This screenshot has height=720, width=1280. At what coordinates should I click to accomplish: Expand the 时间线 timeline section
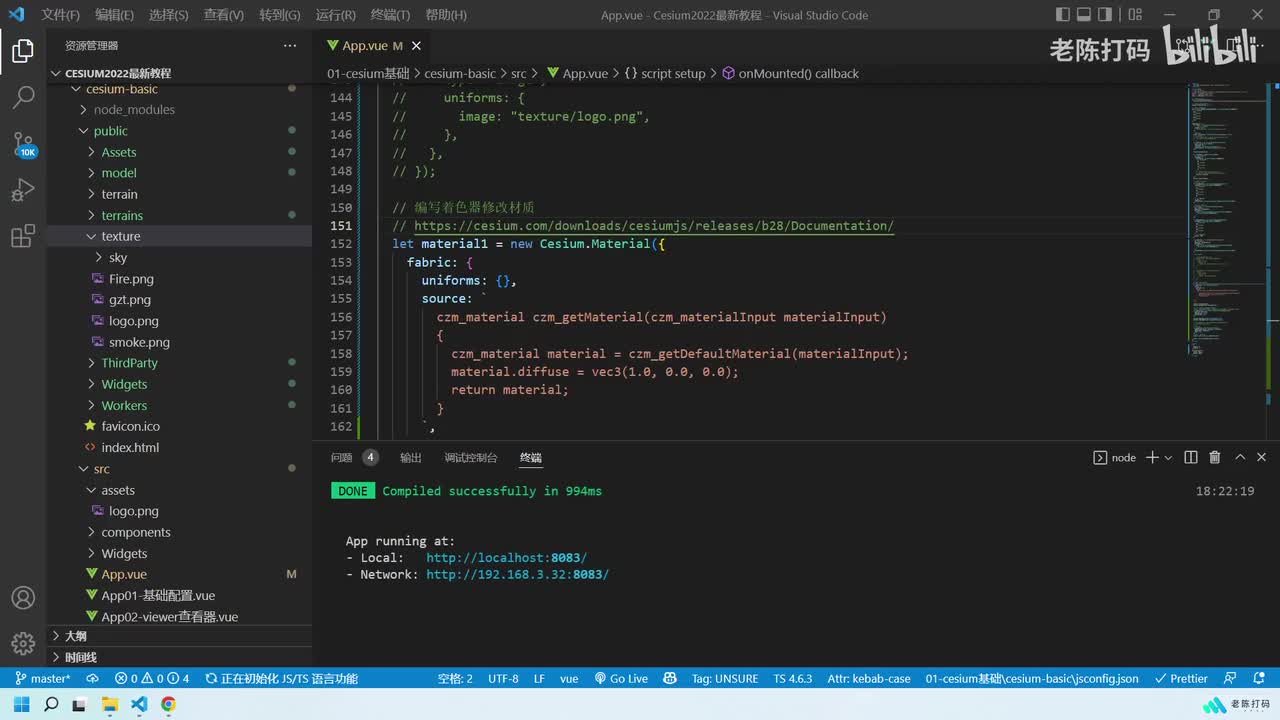pyautogui.click(x=81, y=657)
